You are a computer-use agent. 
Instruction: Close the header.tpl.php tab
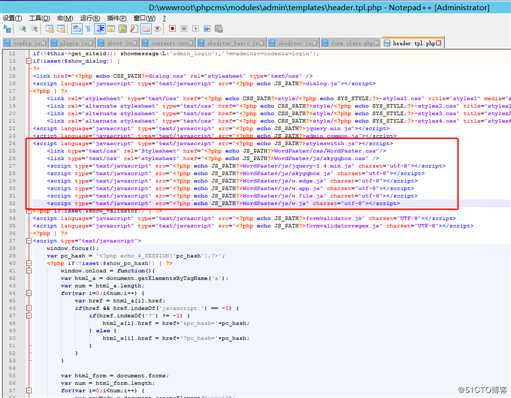(439, 43)
